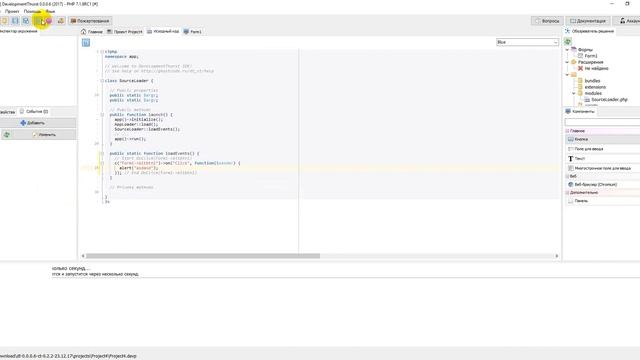Open the Помощь menu
This screenshot has height=360, width=640.
32,11
